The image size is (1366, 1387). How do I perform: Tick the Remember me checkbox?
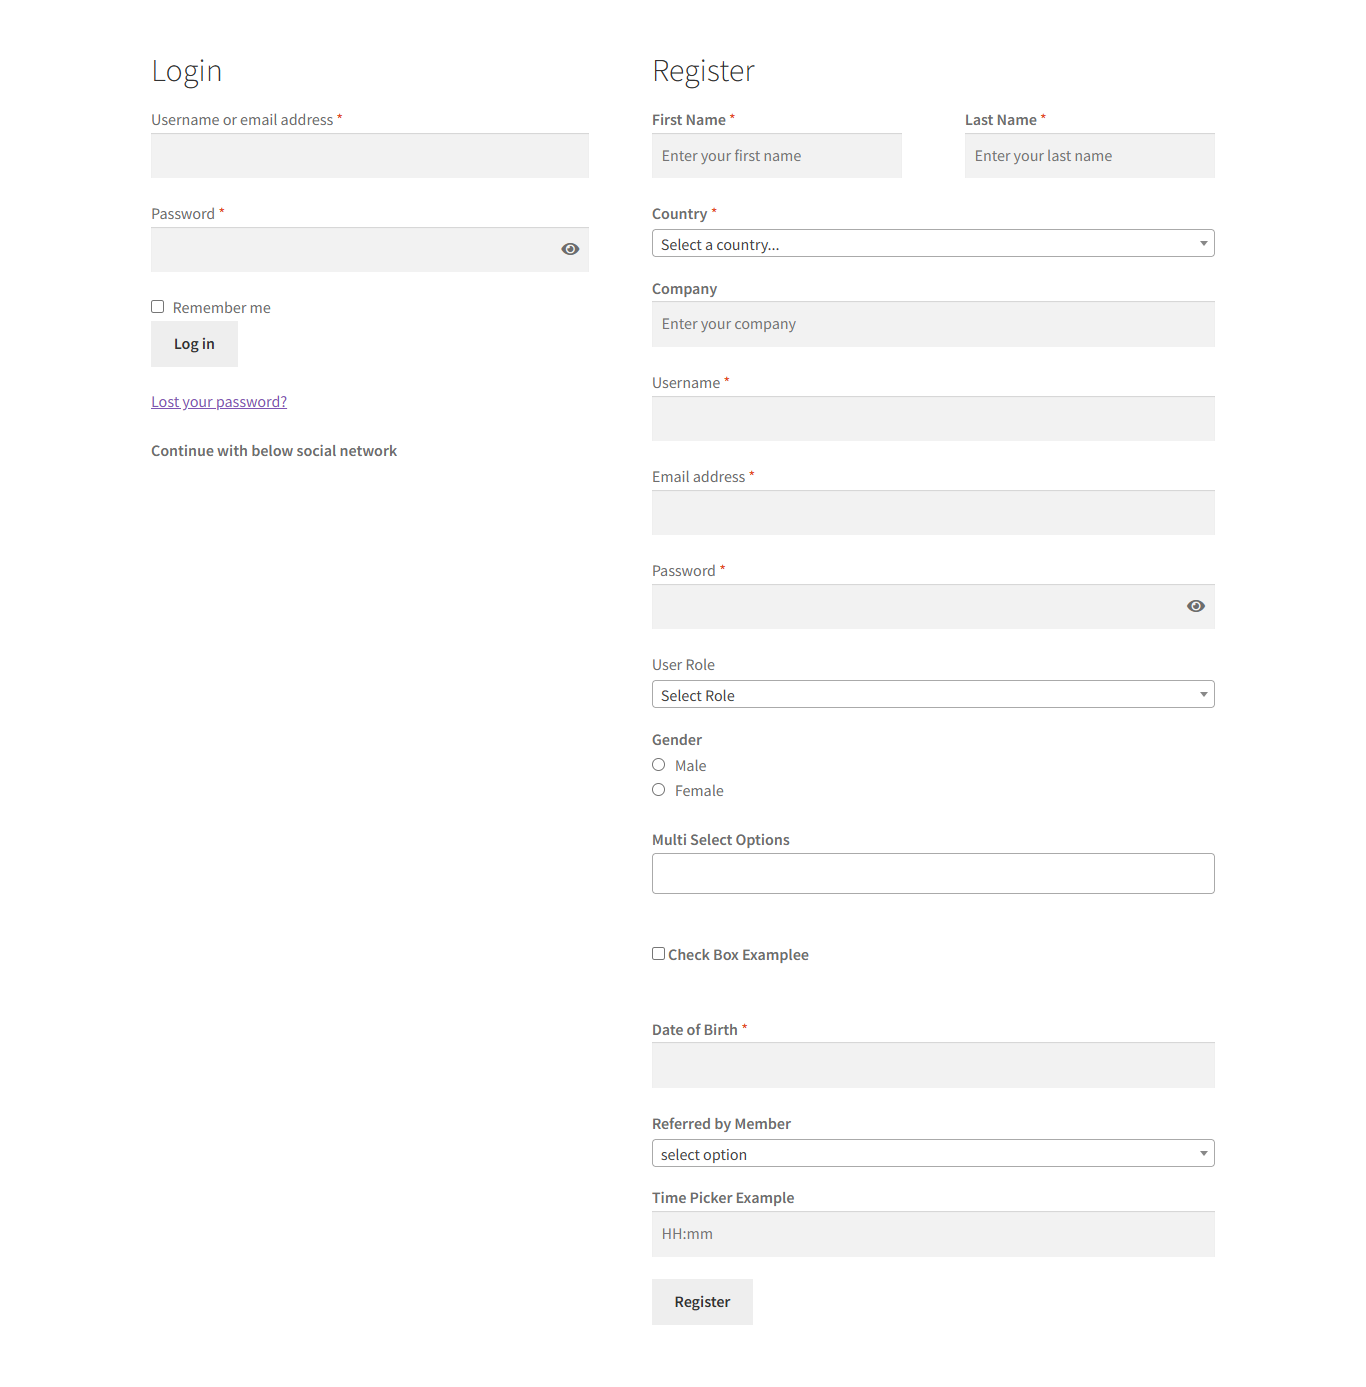click(158, 307)
